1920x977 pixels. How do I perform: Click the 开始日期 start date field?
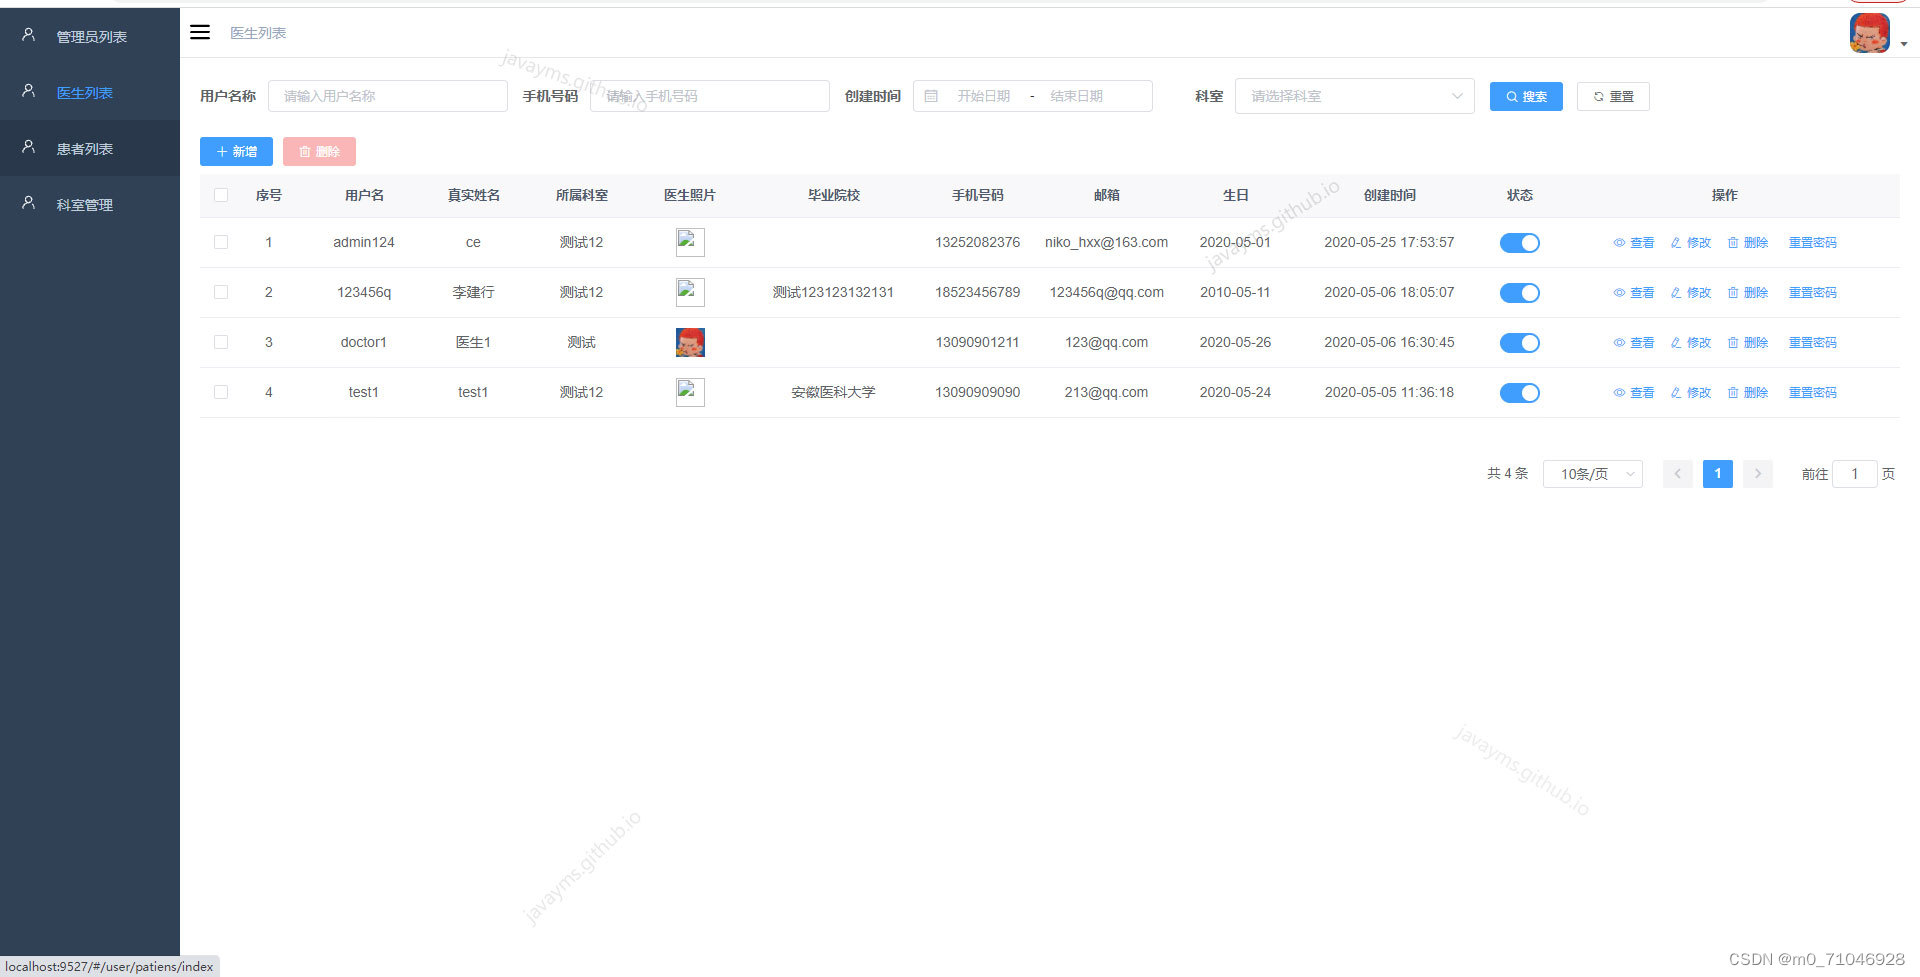click(x=984, y=96)
